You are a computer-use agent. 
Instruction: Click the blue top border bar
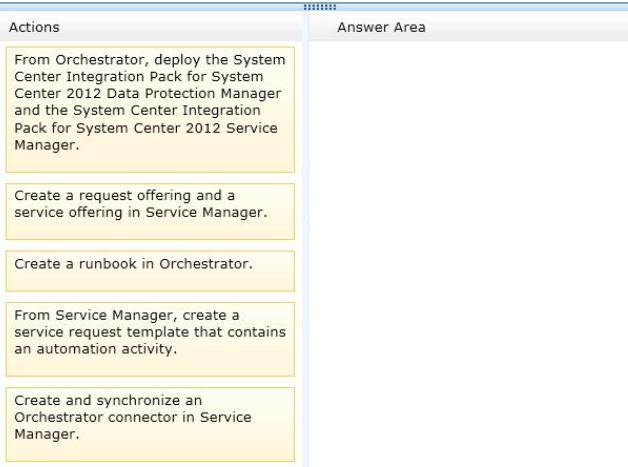(314, 4)
